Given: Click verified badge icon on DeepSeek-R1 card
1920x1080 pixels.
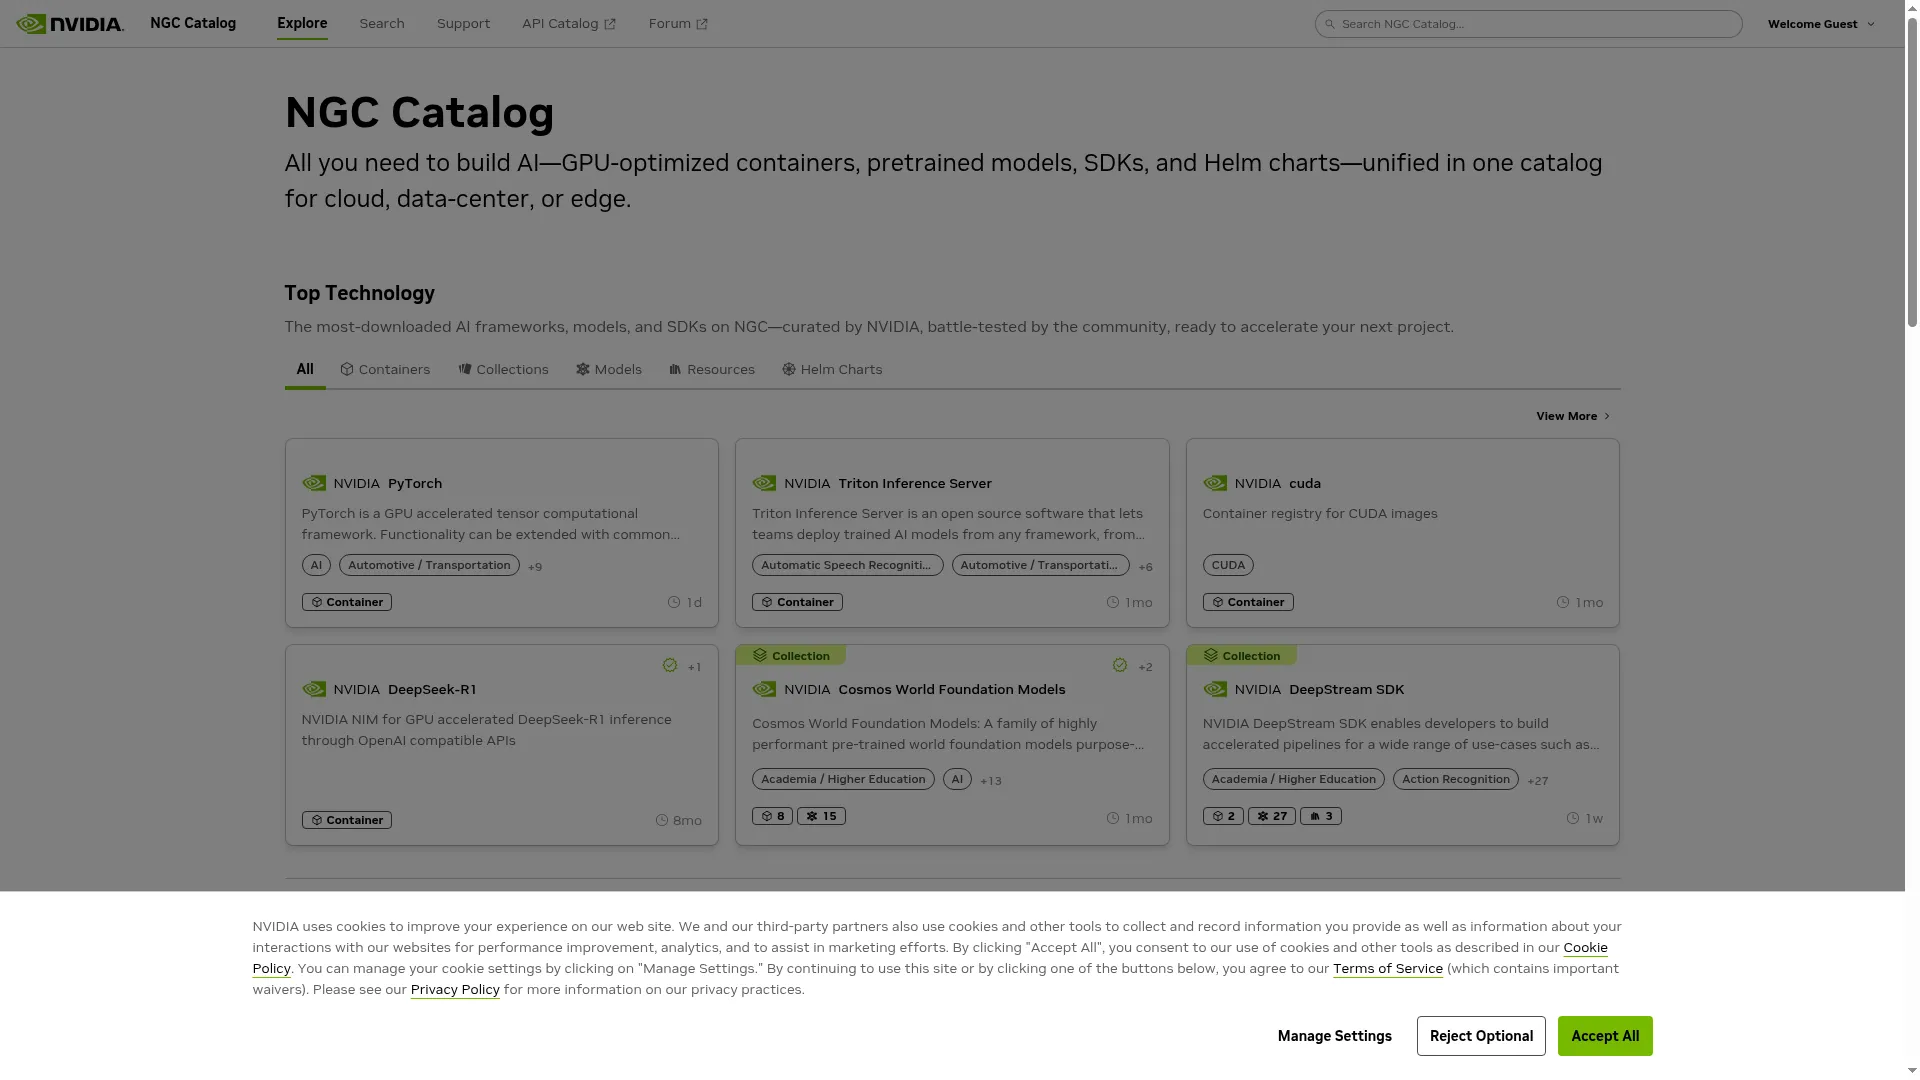Looking at the screenshot, I should point(670,666).
